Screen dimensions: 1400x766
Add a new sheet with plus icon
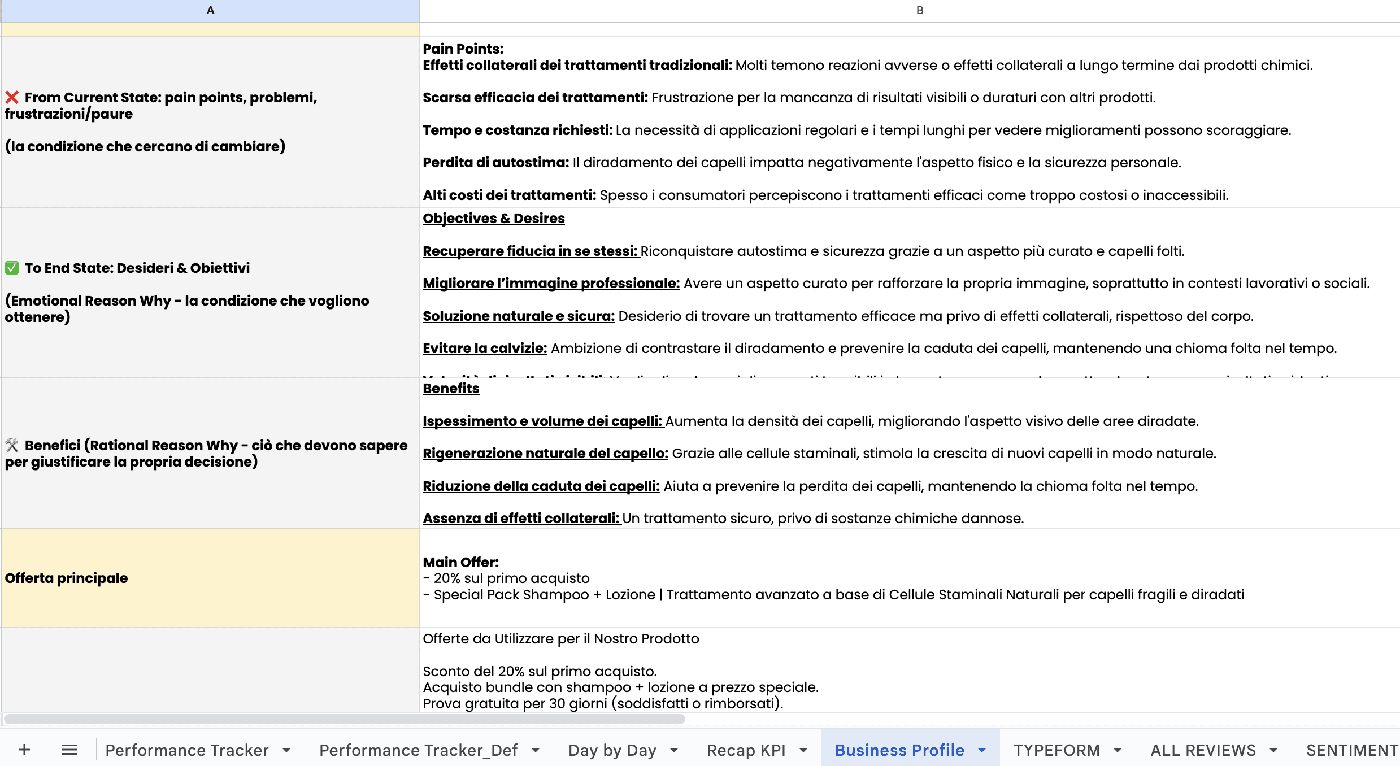tap(24, 750)
